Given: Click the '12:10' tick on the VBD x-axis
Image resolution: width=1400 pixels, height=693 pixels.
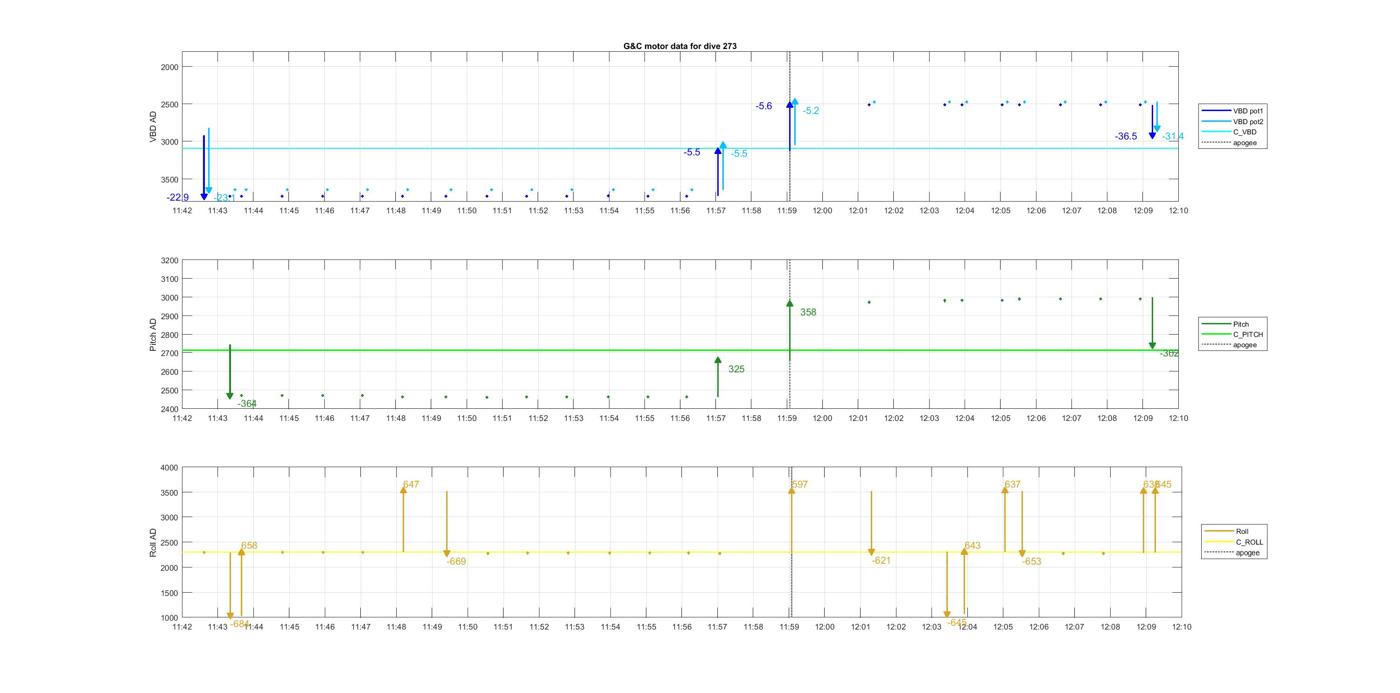Looking at the screenshot, I should 1179,211.
